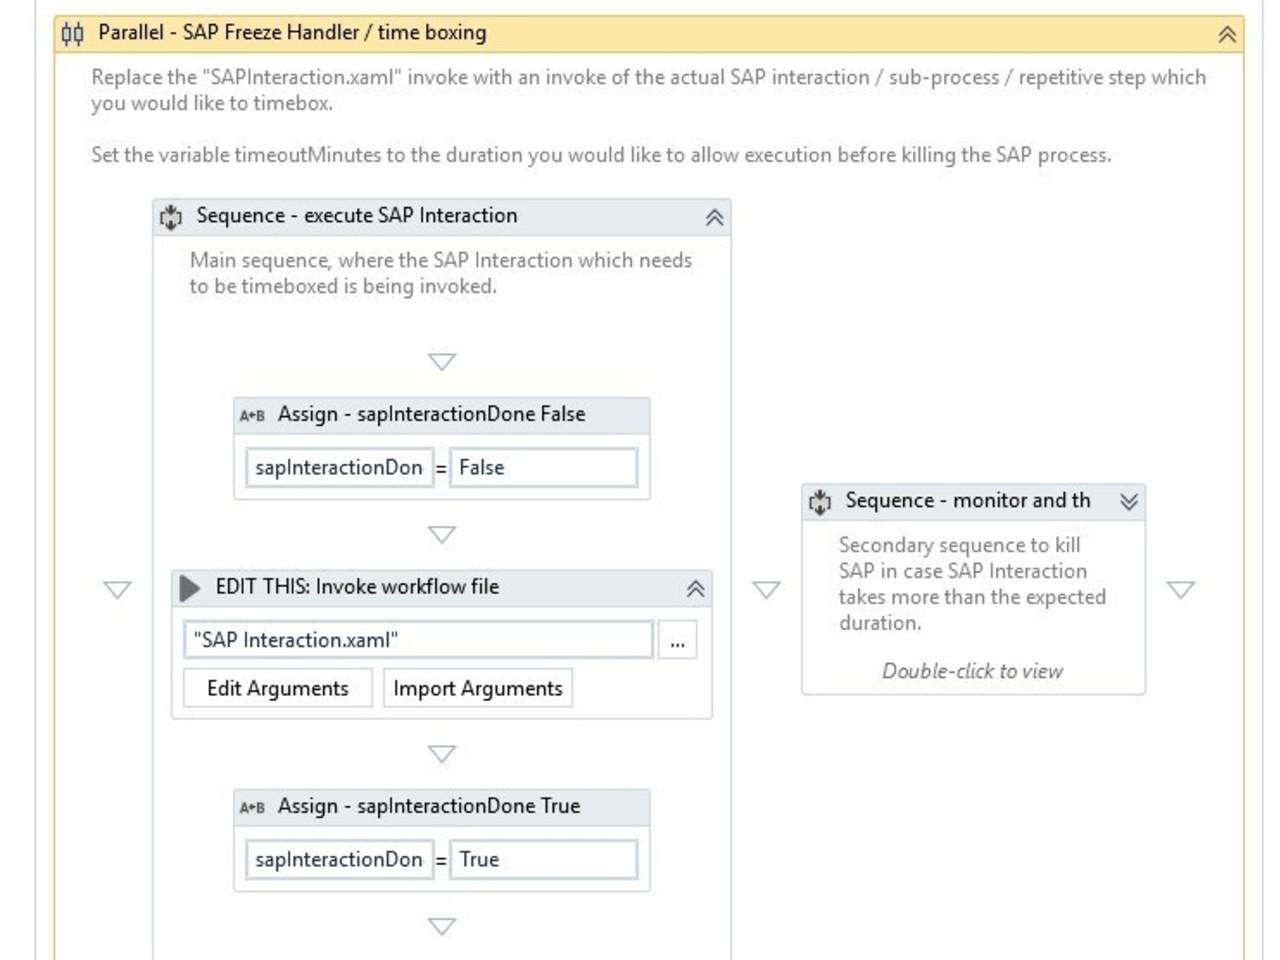Open the browse ellipsis button for workflow file
This screenshot has height=960, width=1280.
point(677,640)
